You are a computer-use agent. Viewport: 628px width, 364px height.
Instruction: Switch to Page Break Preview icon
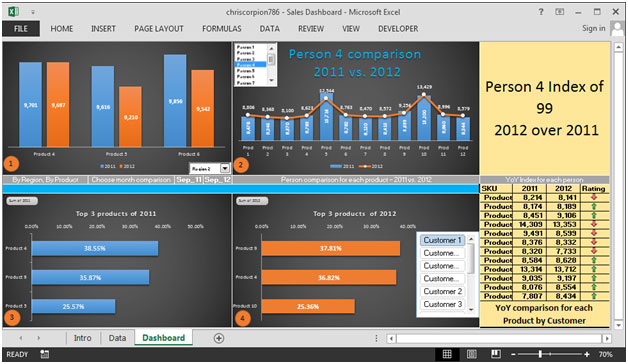(496, 354)
